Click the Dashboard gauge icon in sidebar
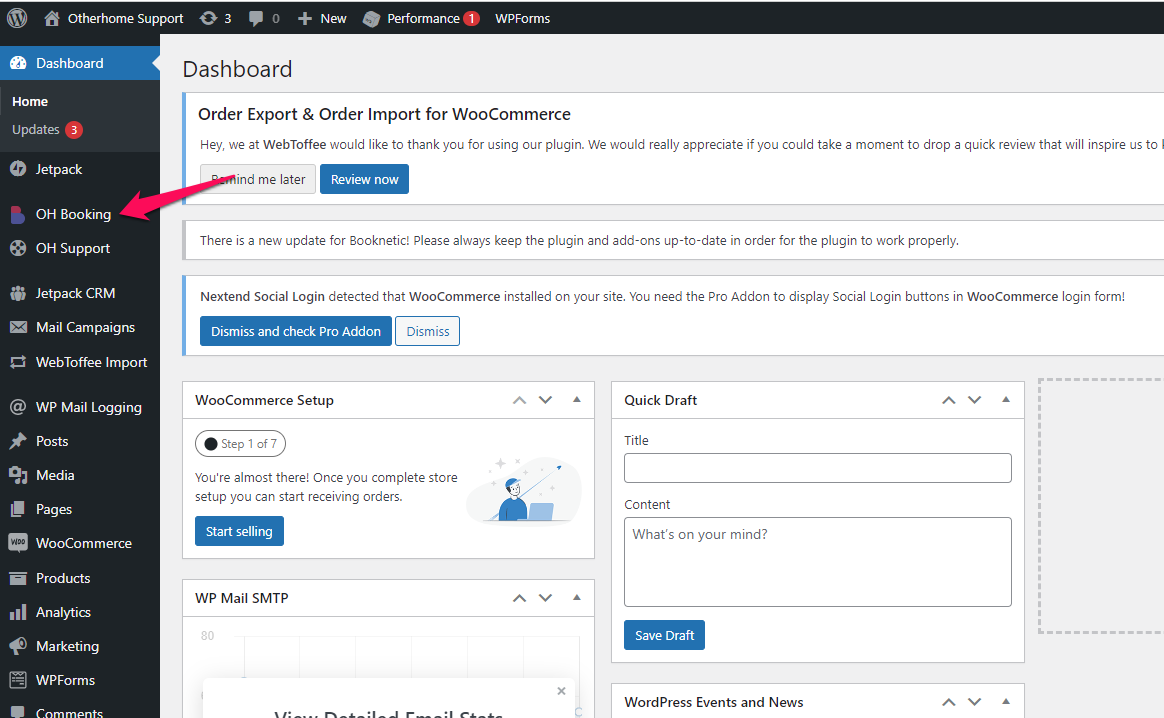 (18, 63)
